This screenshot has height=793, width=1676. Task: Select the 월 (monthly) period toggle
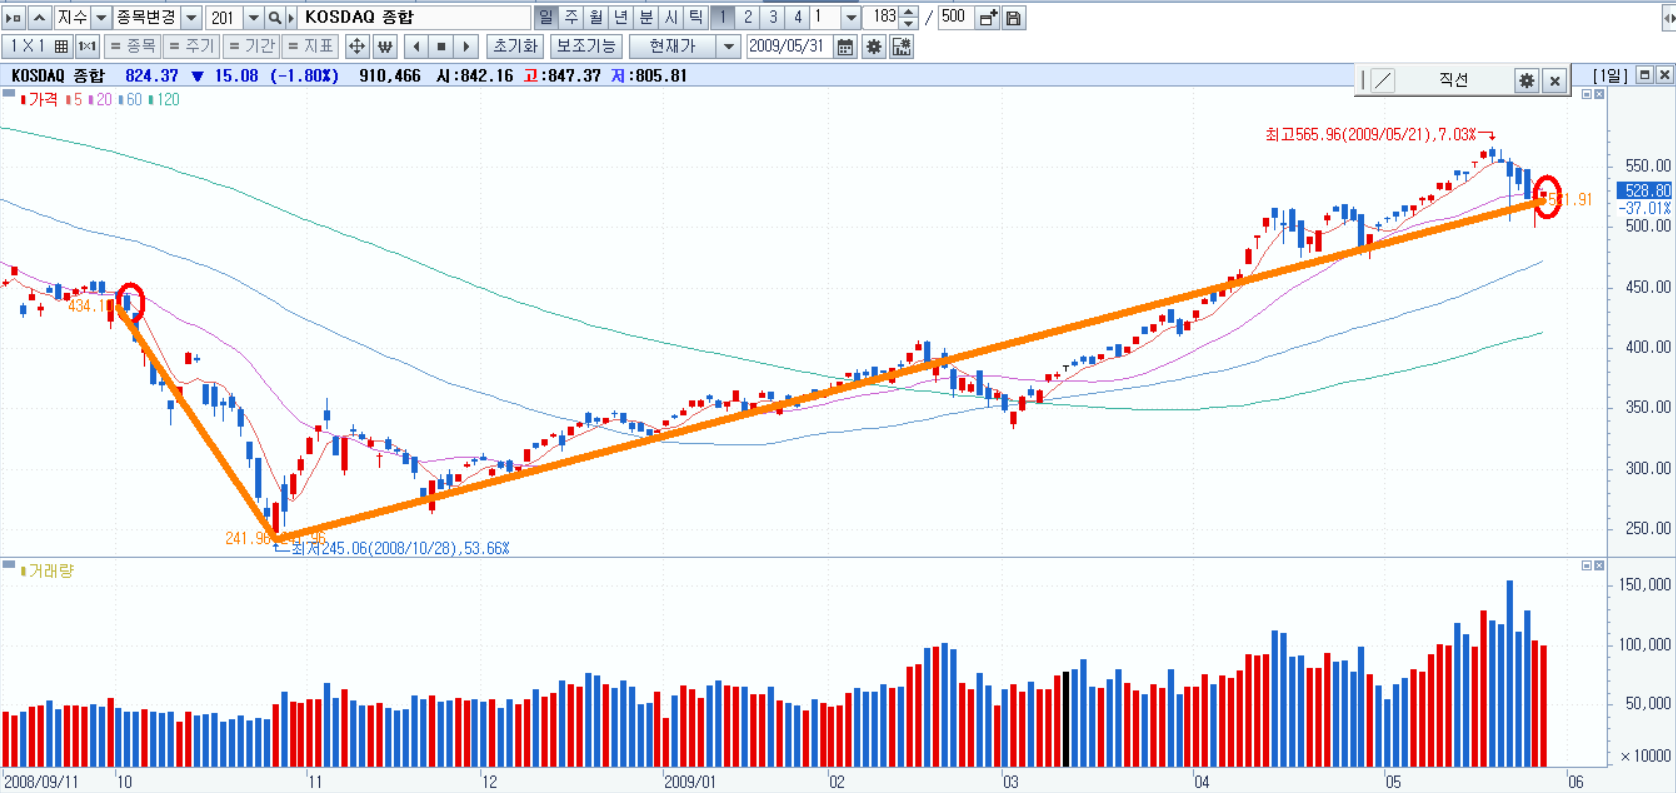tap(596, 18)
